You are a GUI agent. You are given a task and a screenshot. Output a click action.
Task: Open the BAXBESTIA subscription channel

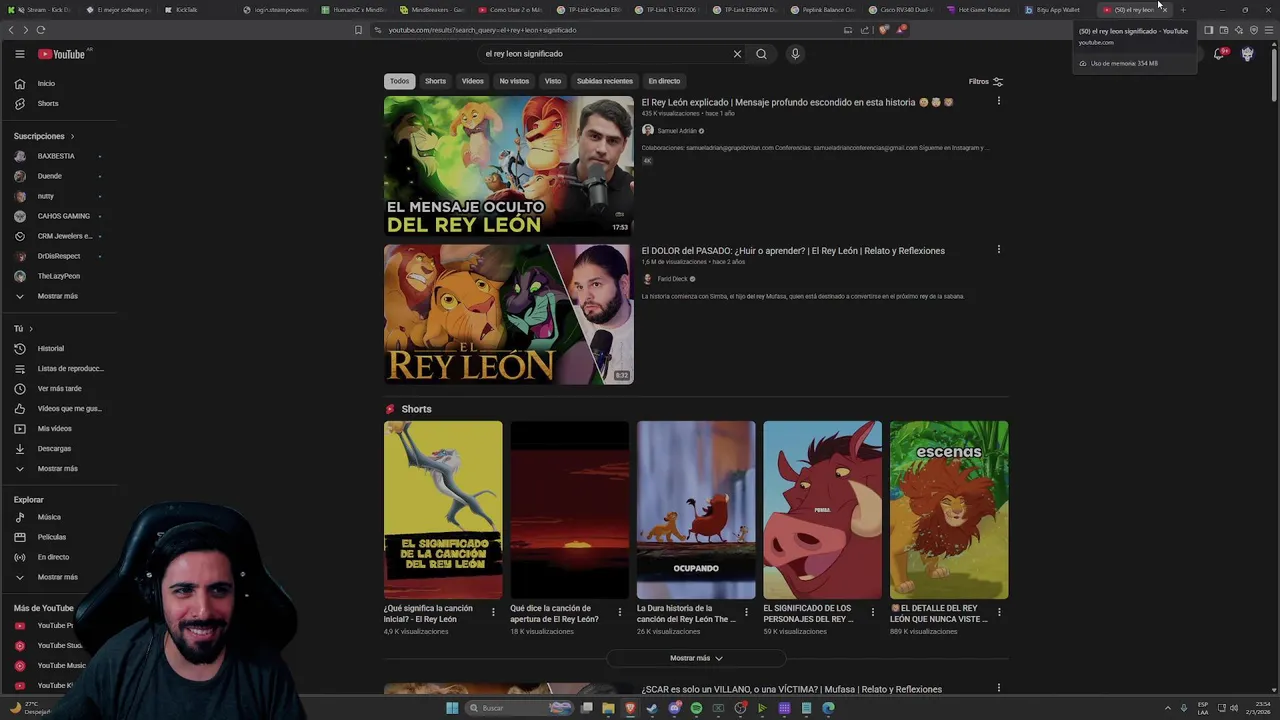point(58,156)
